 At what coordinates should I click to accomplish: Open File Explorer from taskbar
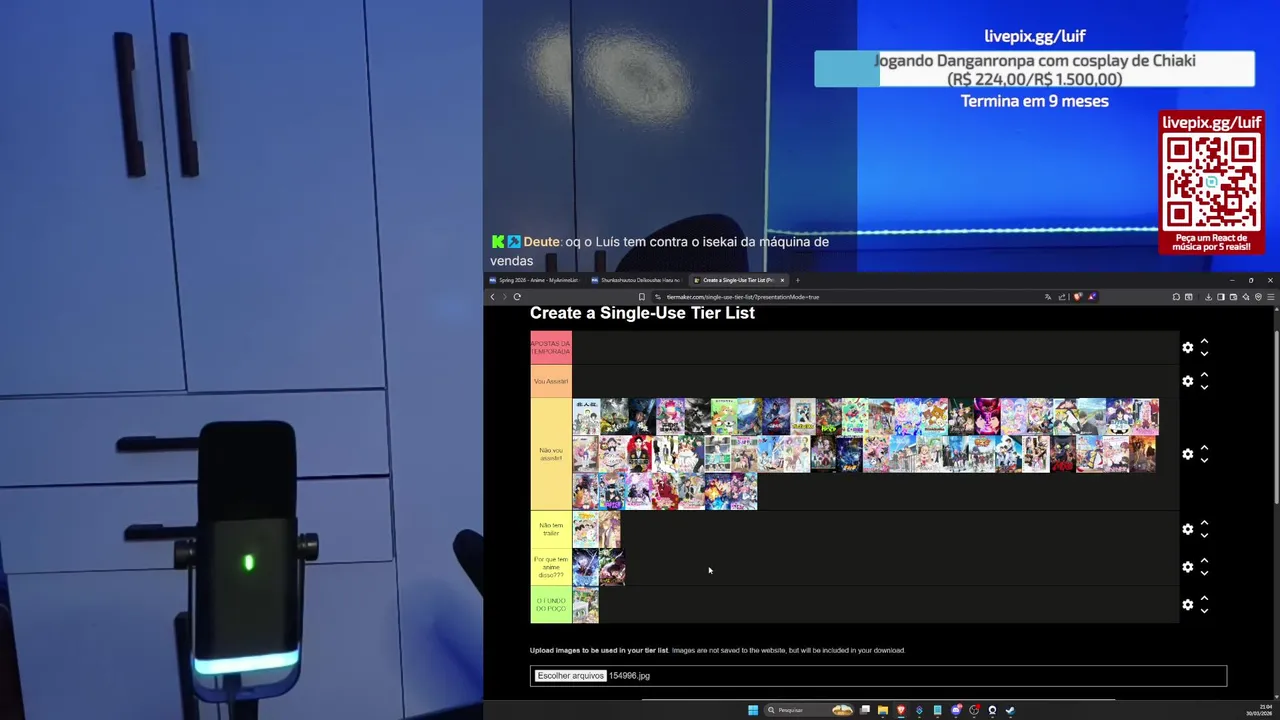point(883,710)
